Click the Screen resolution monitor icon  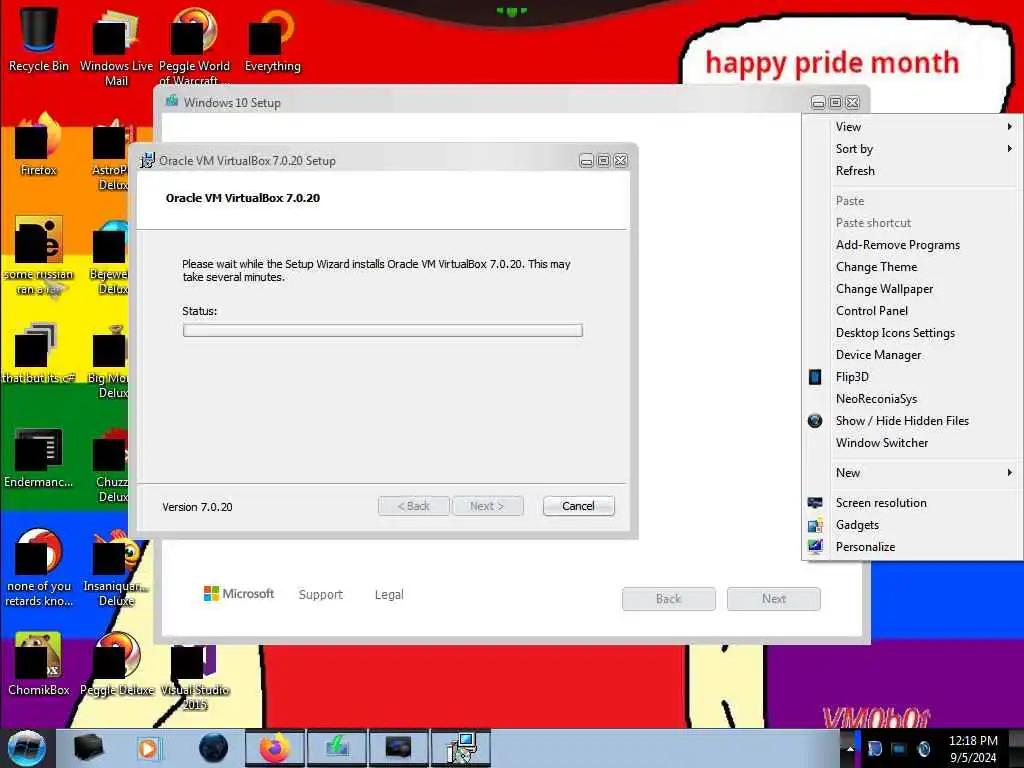[815, 503]
